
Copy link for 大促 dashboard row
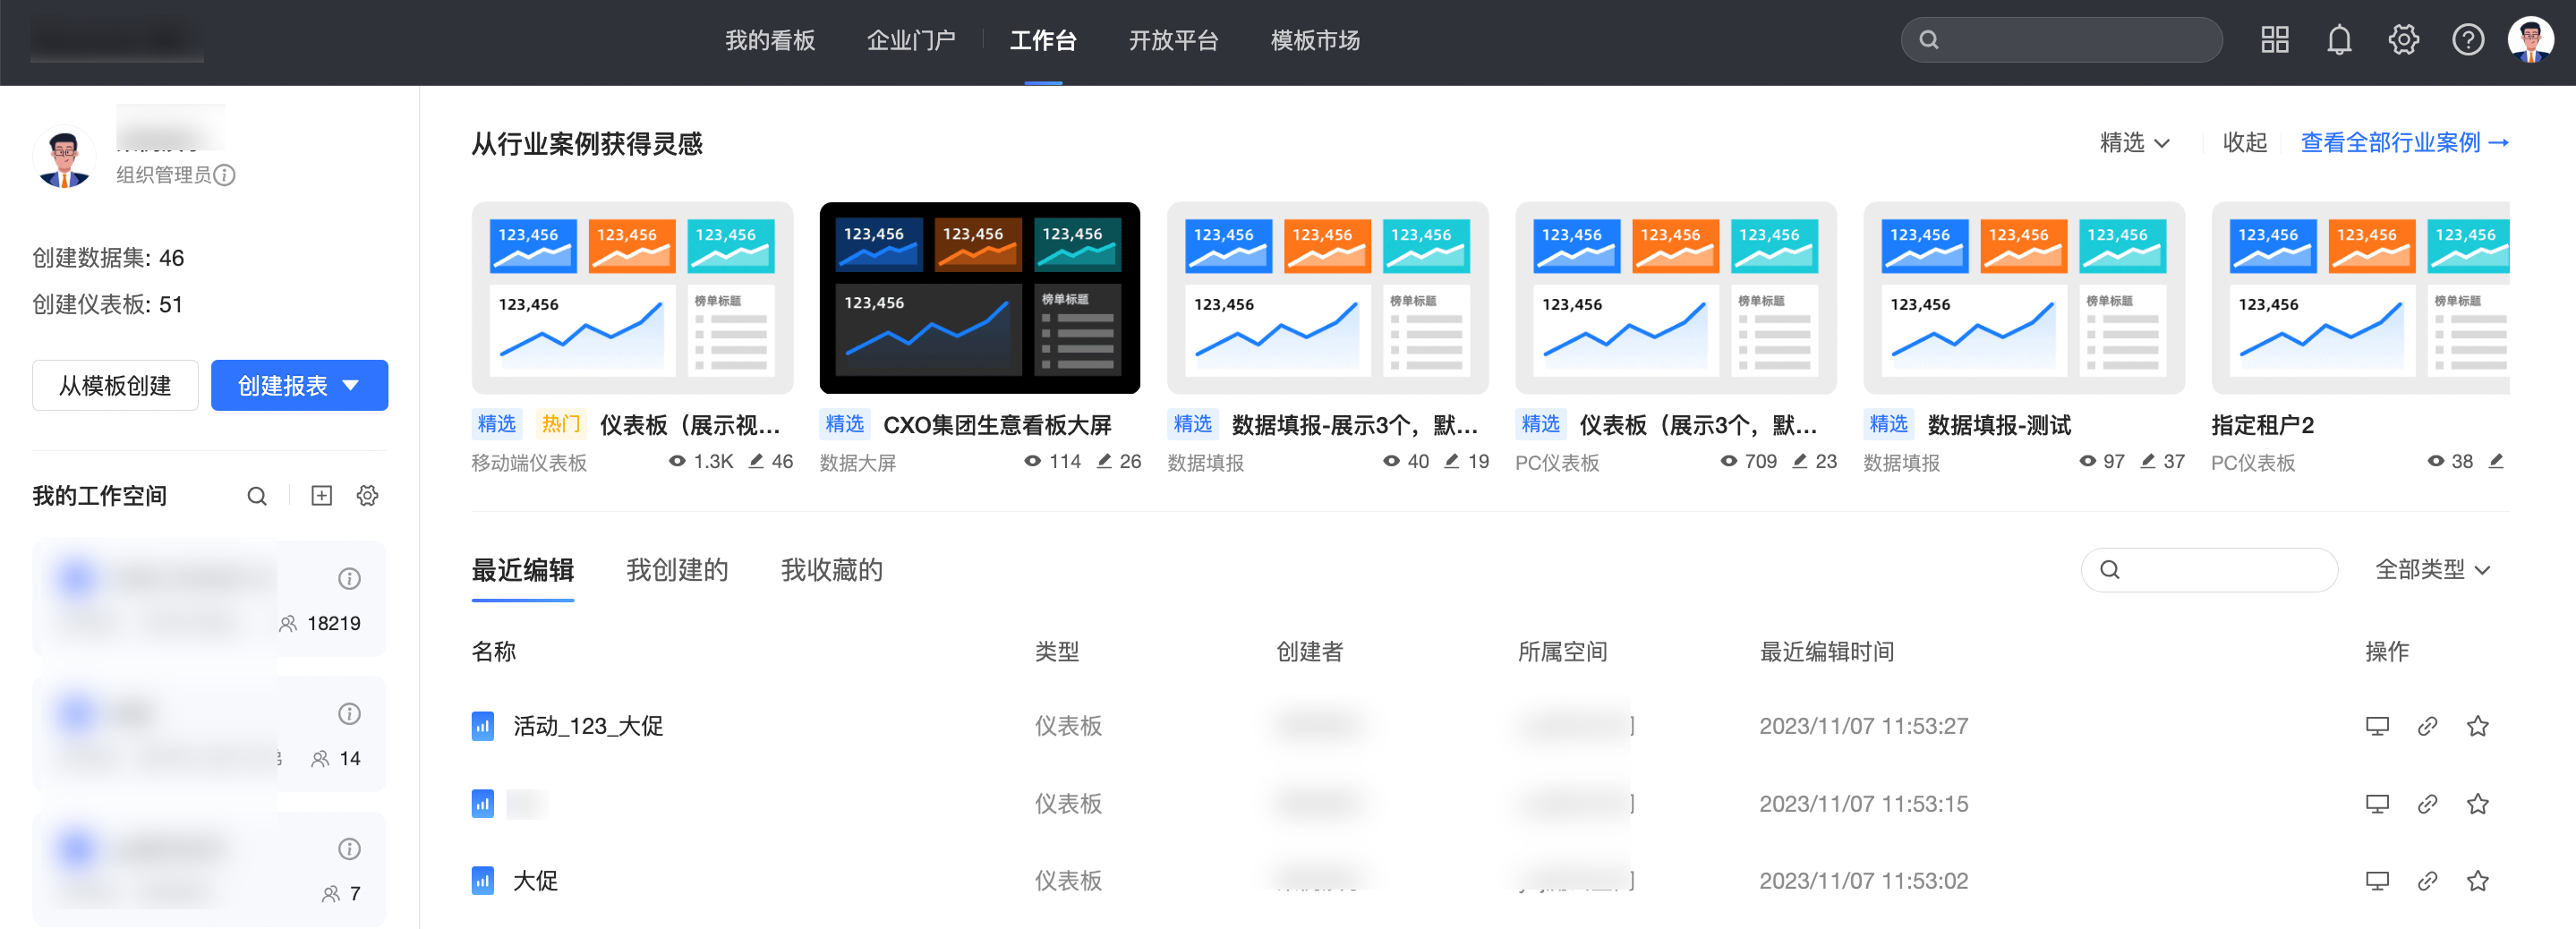(2427, 881)
